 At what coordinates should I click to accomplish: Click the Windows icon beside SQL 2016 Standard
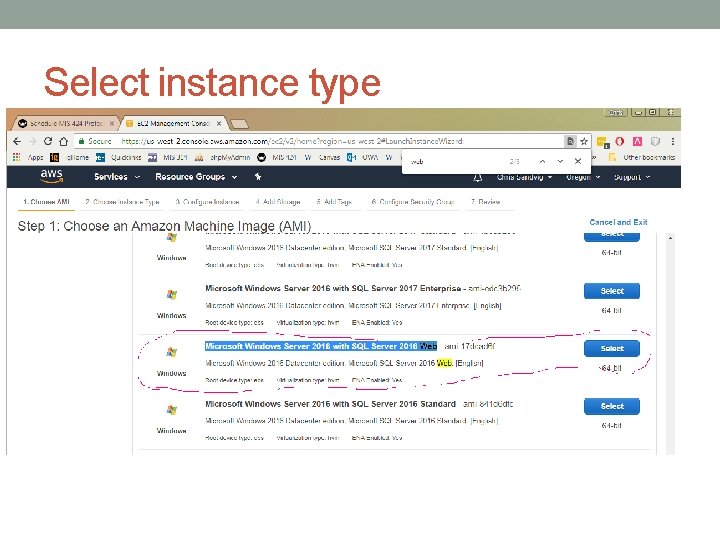click(172, 410)
